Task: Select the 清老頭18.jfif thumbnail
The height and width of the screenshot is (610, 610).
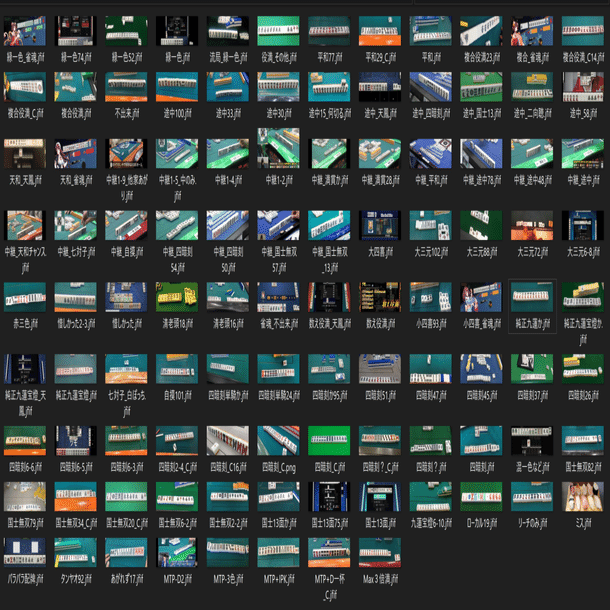Action: pos(177,297)
